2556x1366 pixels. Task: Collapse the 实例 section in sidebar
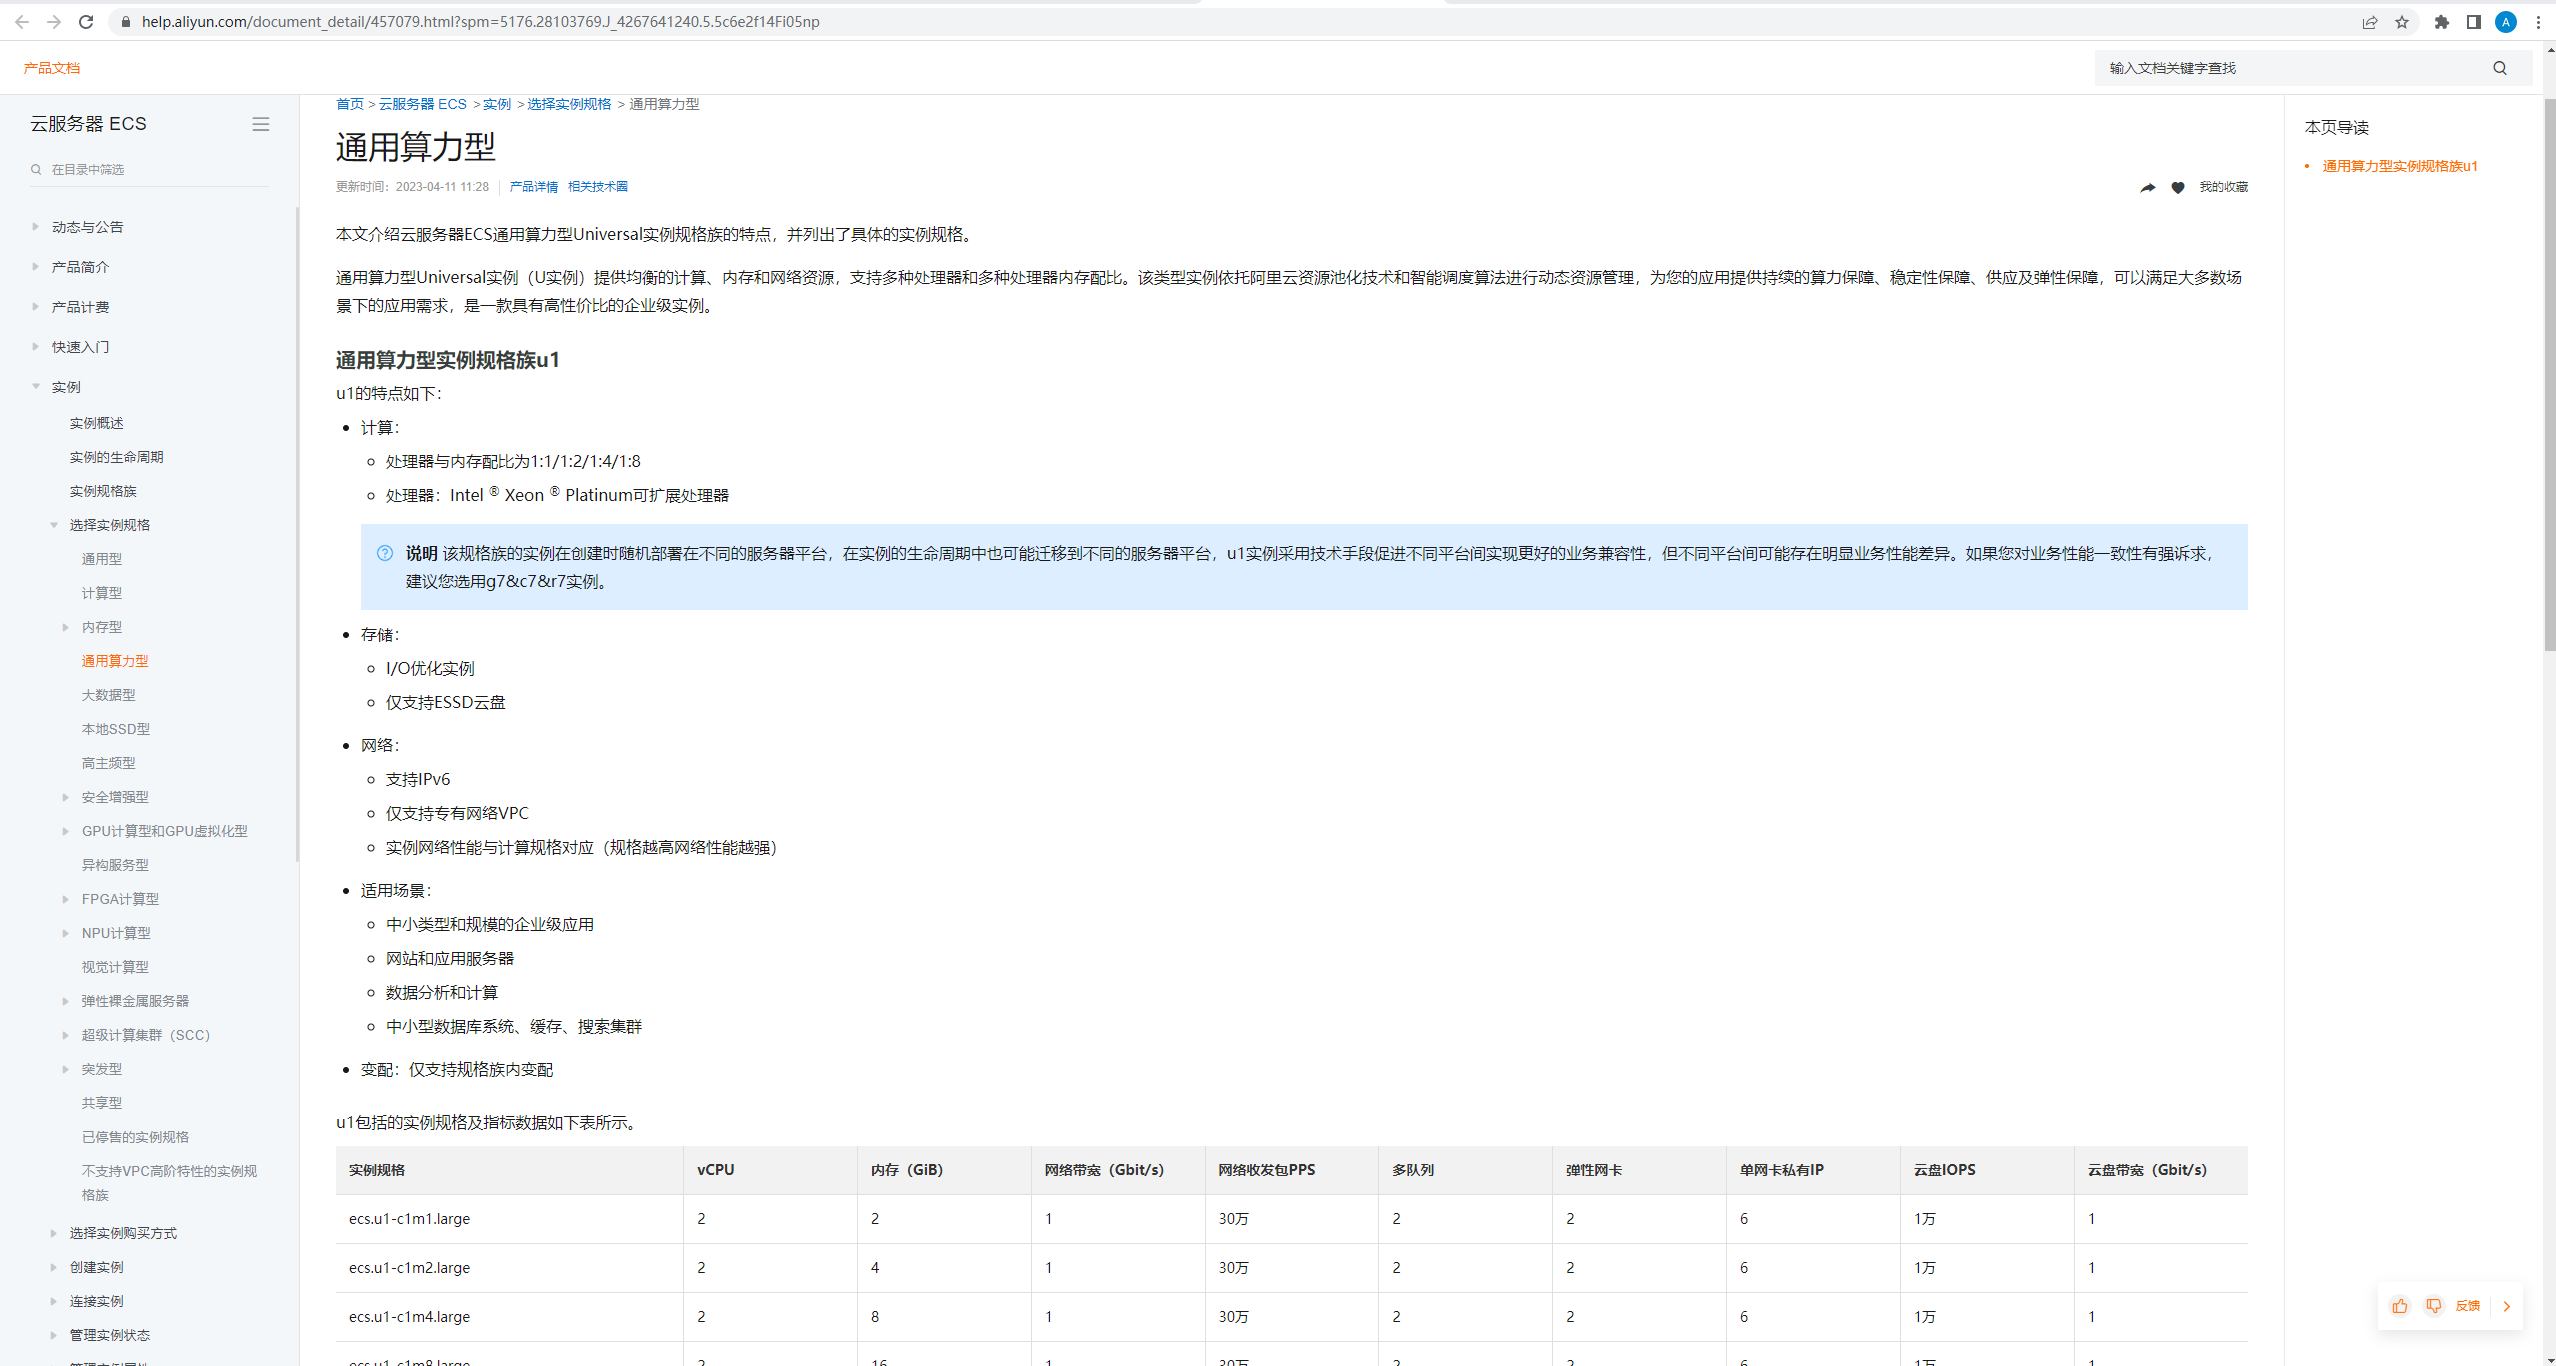pos(36,387)
